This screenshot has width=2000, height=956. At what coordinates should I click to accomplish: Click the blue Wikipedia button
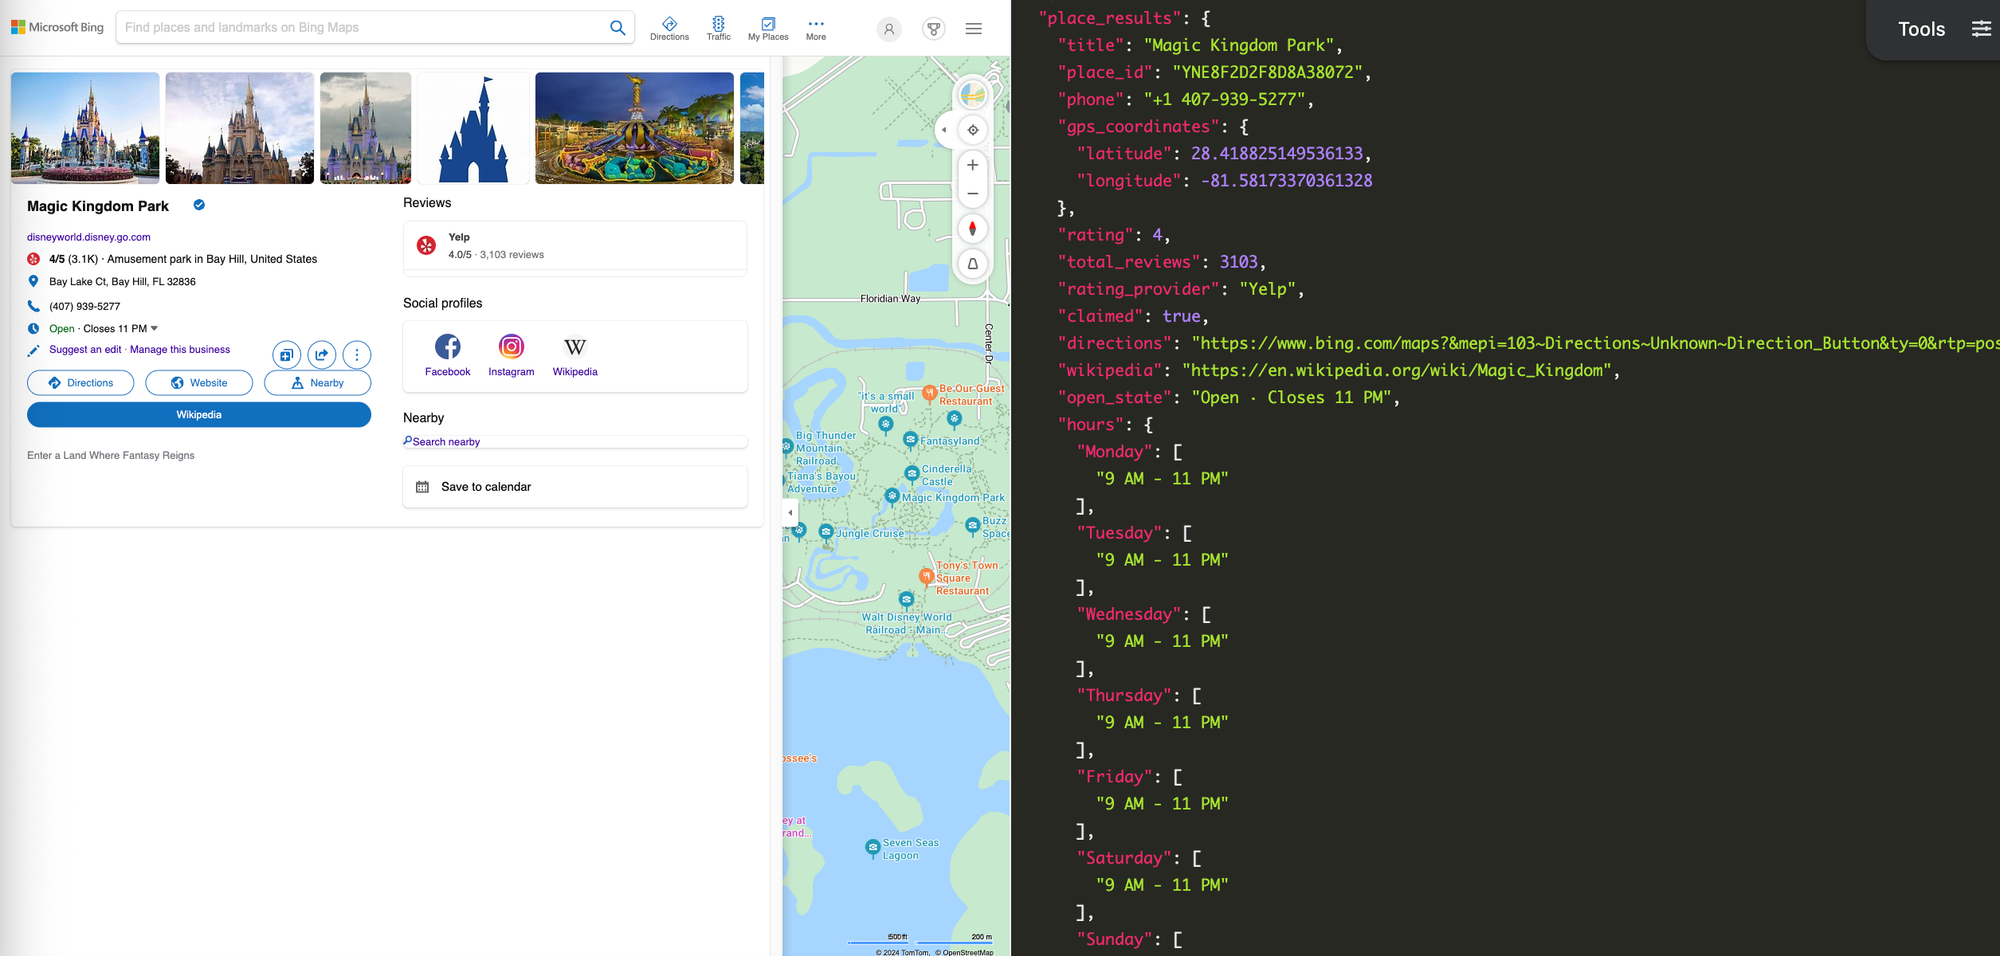[199, 415]
